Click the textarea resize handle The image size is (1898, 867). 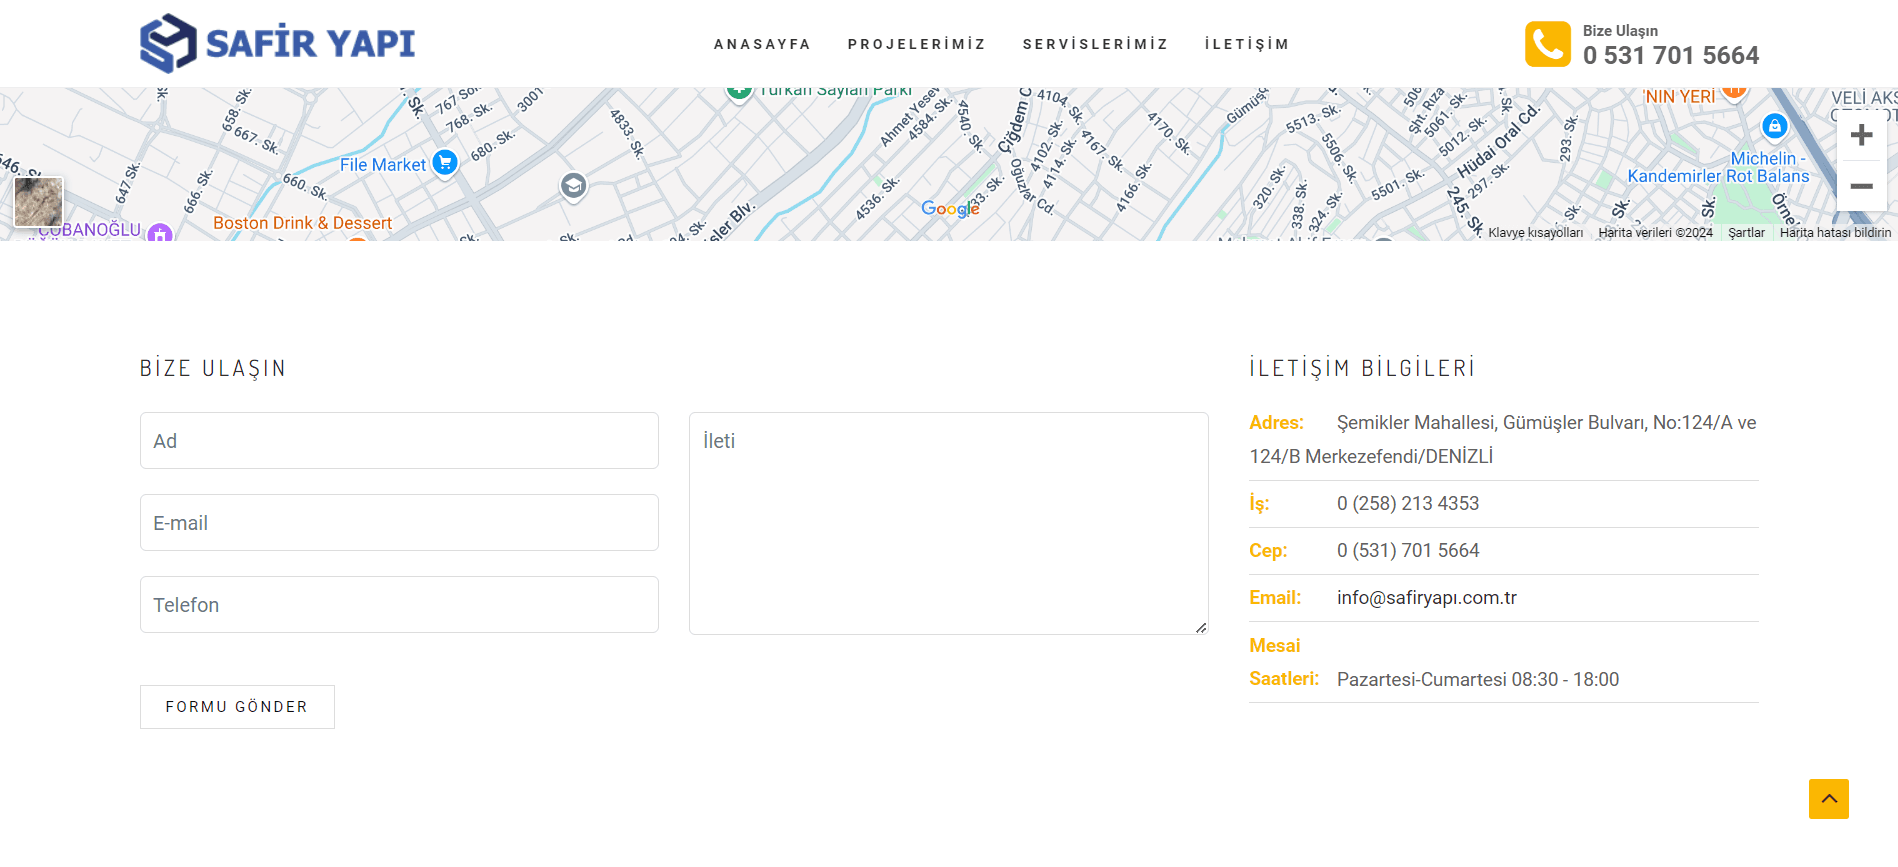point(1200,627)
